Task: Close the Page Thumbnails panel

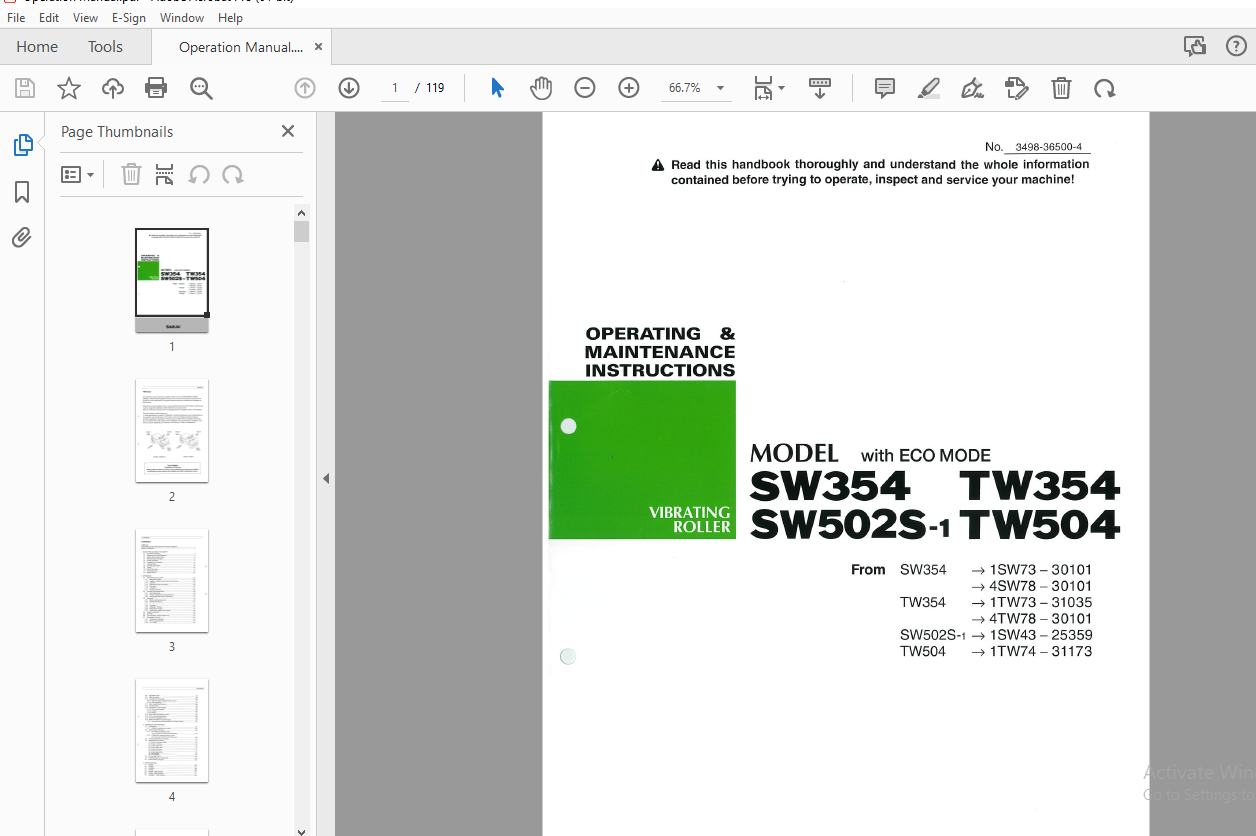Action: (x=288, y=131)
